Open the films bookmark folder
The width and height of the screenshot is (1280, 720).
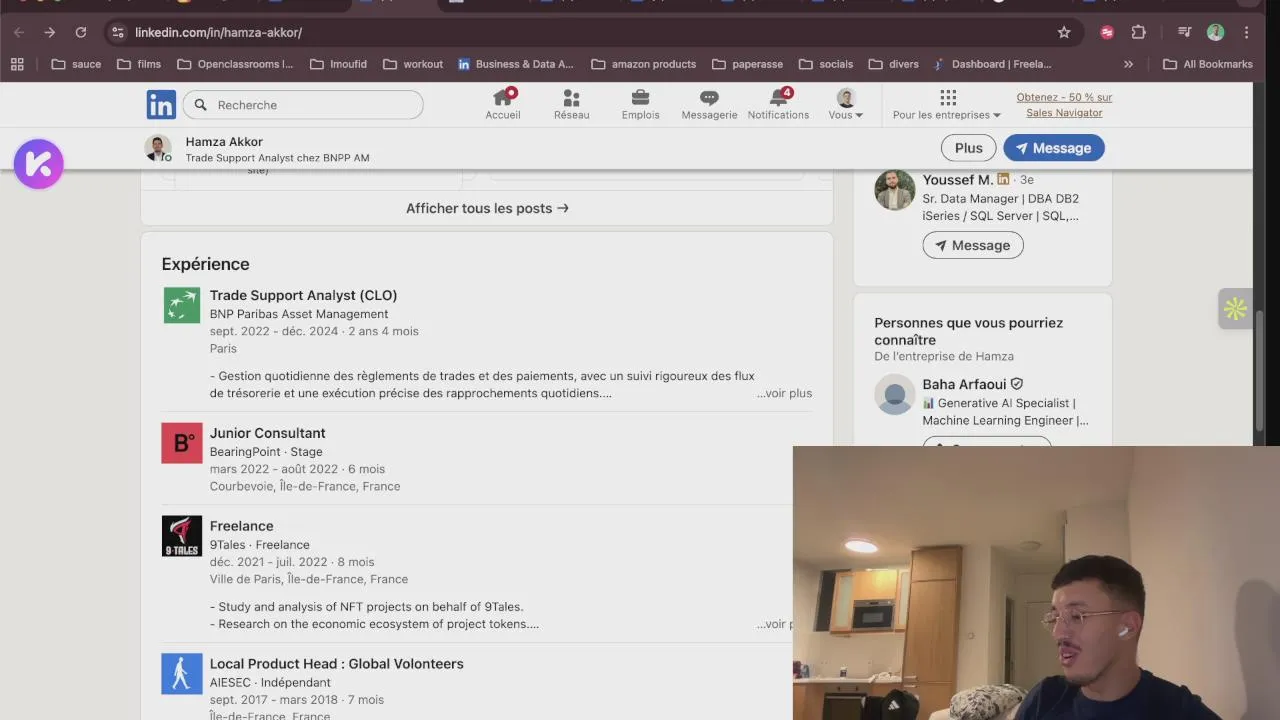click(x=139, y=64)
